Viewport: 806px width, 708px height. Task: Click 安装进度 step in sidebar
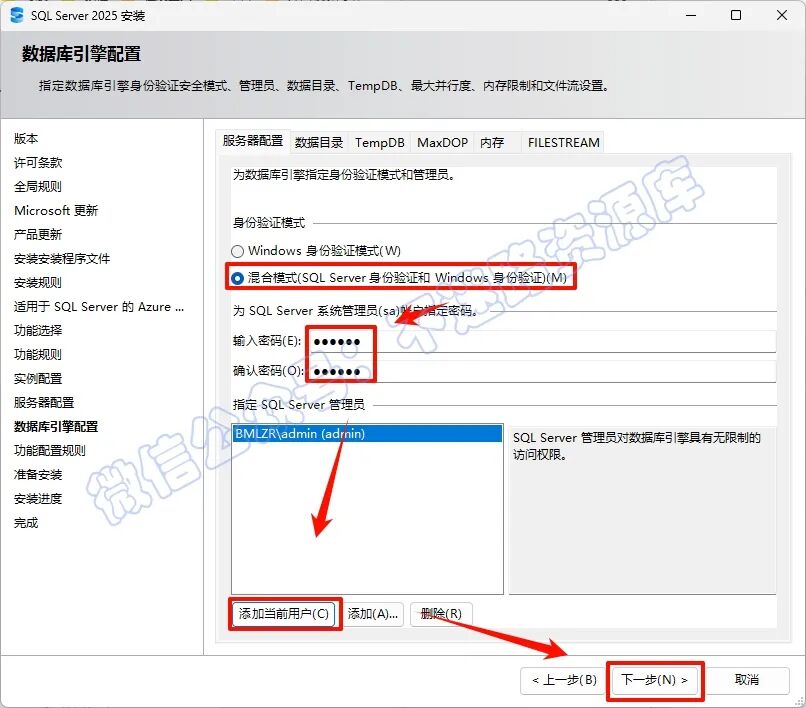38,499
